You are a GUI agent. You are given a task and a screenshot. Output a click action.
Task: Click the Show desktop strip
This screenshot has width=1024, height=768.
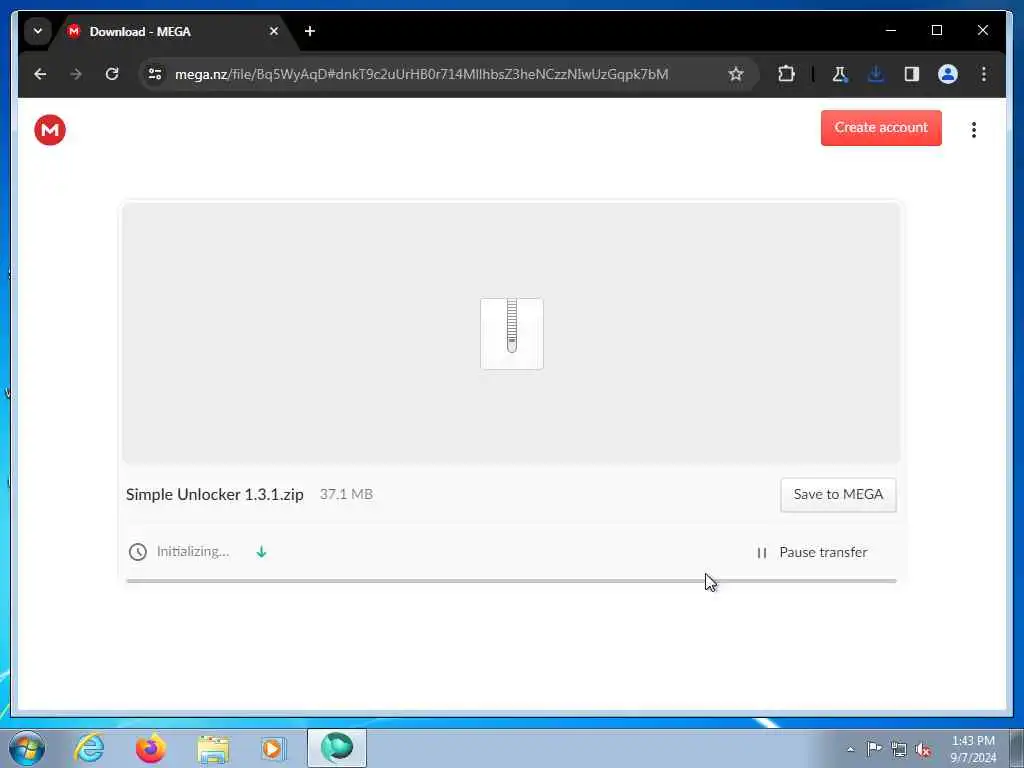[1016, 748]
